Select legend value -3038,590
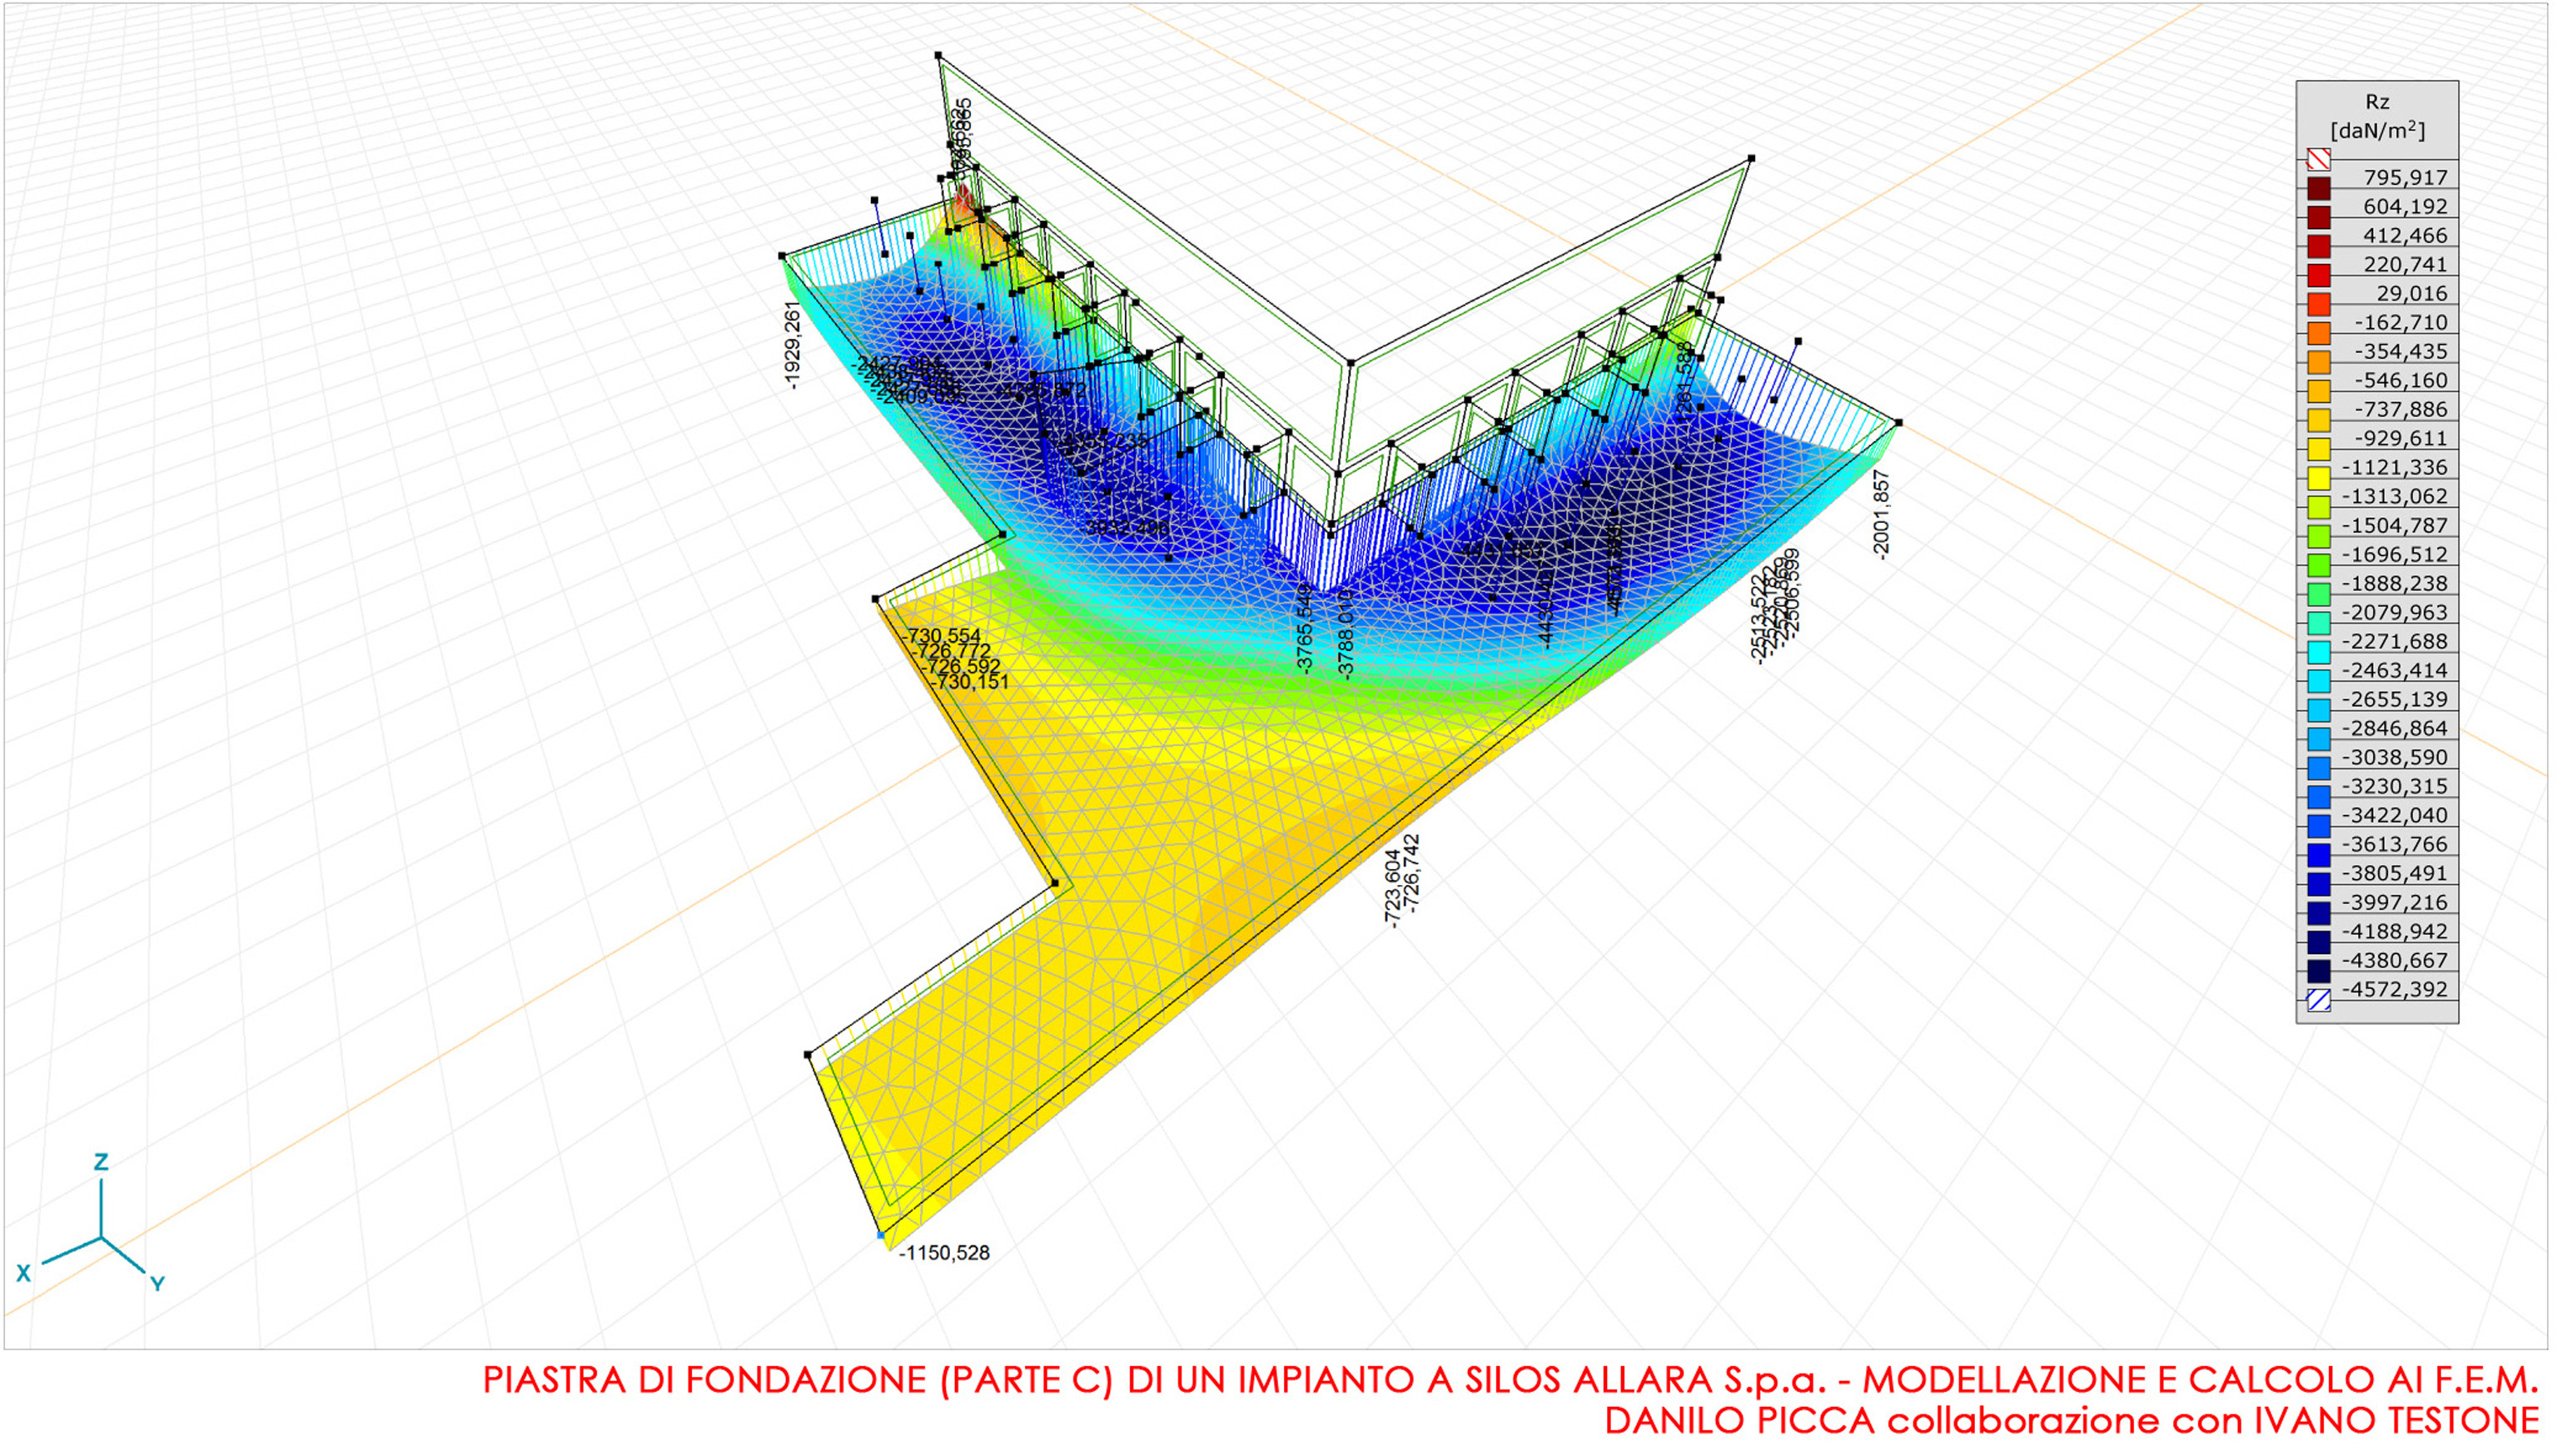 (2395, 757)
